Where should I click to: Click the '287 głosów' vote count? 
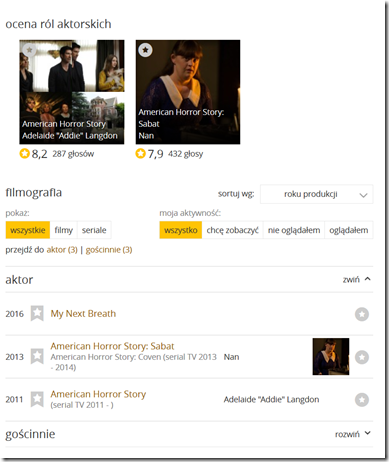73,154
